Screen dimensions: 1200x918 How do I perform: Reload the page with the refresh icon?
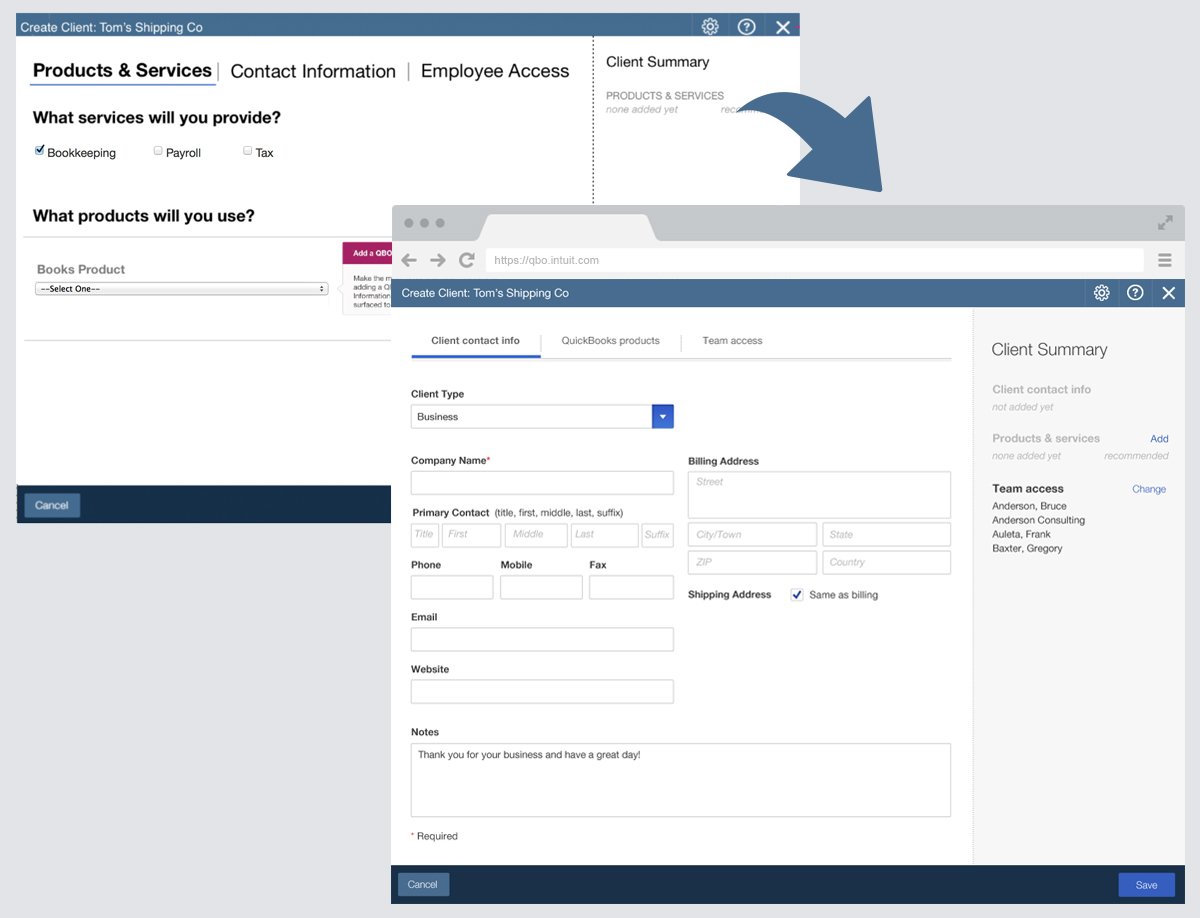click(x=466, y=260)
